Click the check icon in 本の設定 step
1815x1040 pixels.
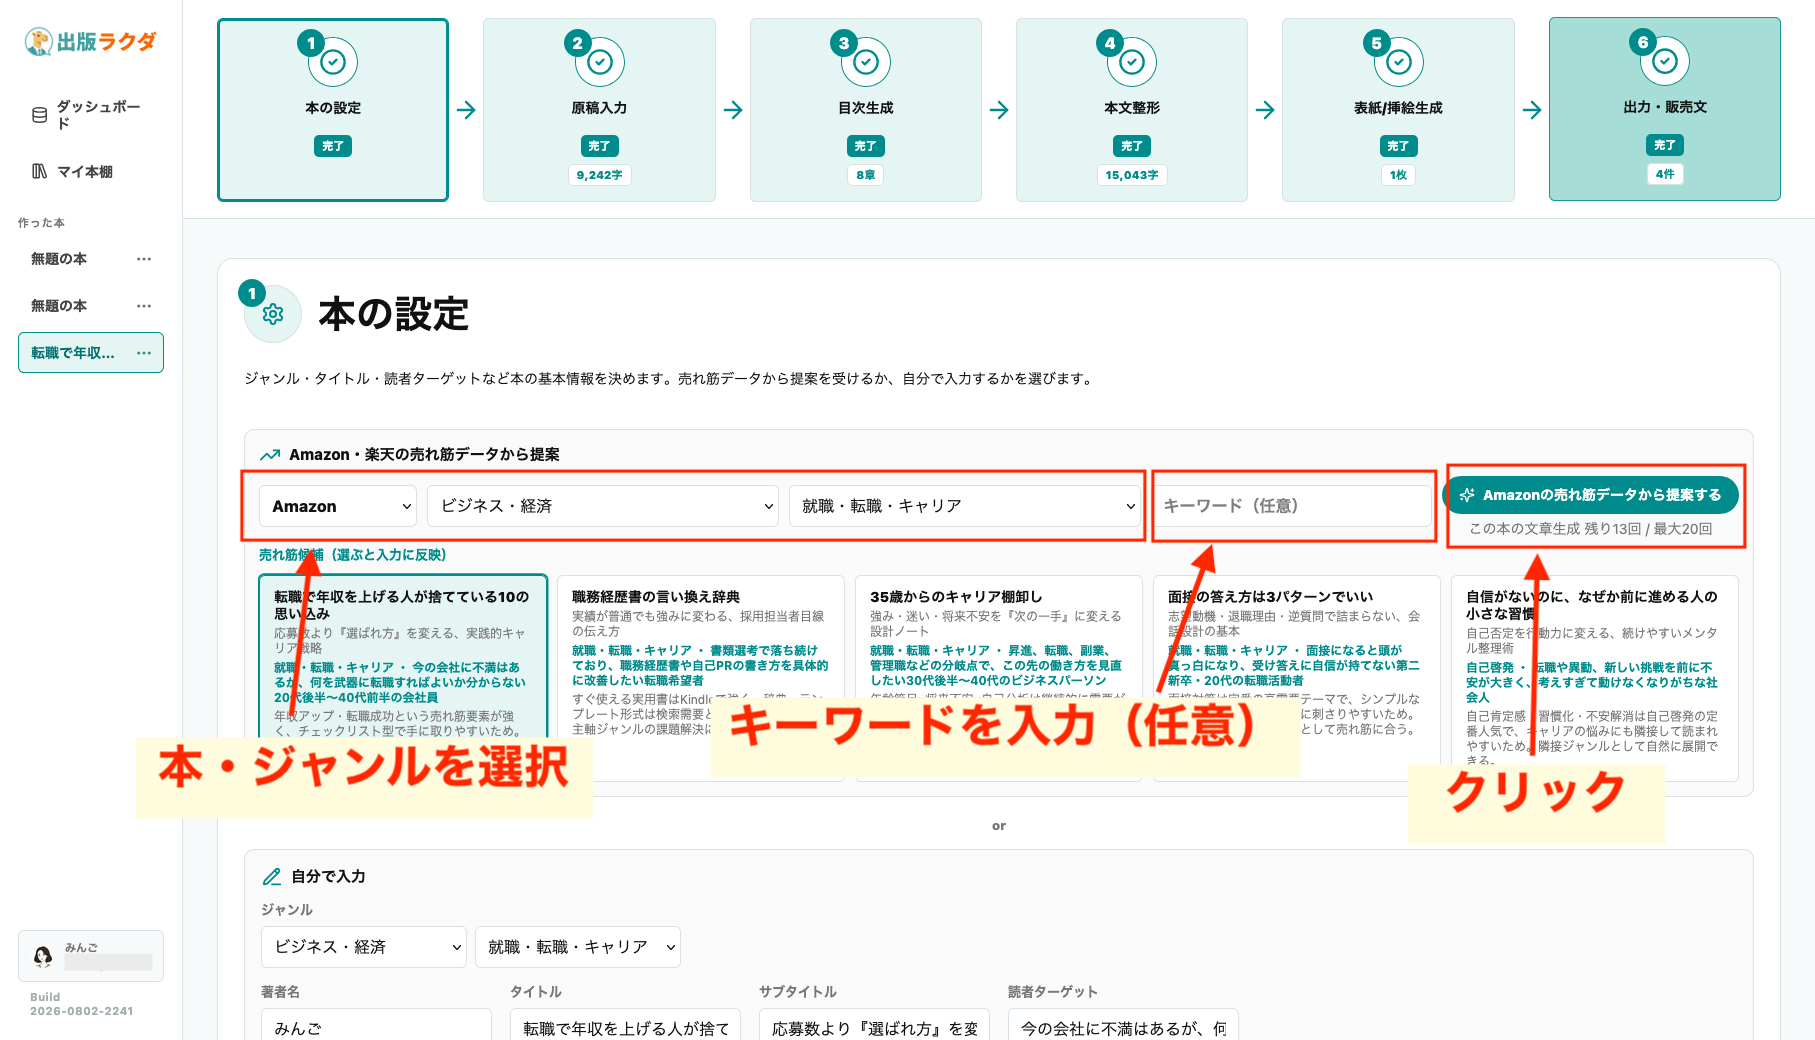click(333, 62)
